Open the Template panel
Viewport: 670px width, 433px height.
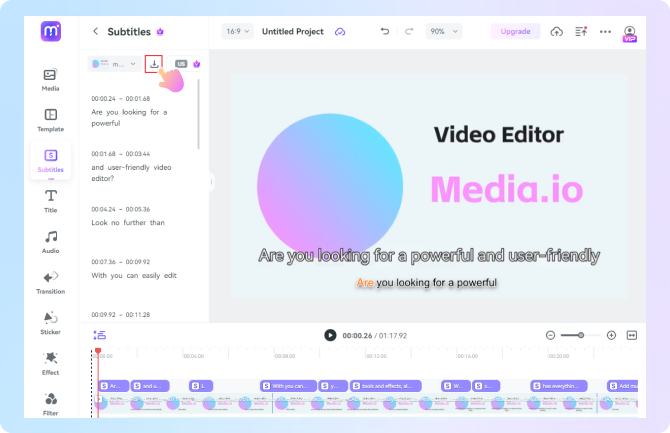tap(50, 119)
